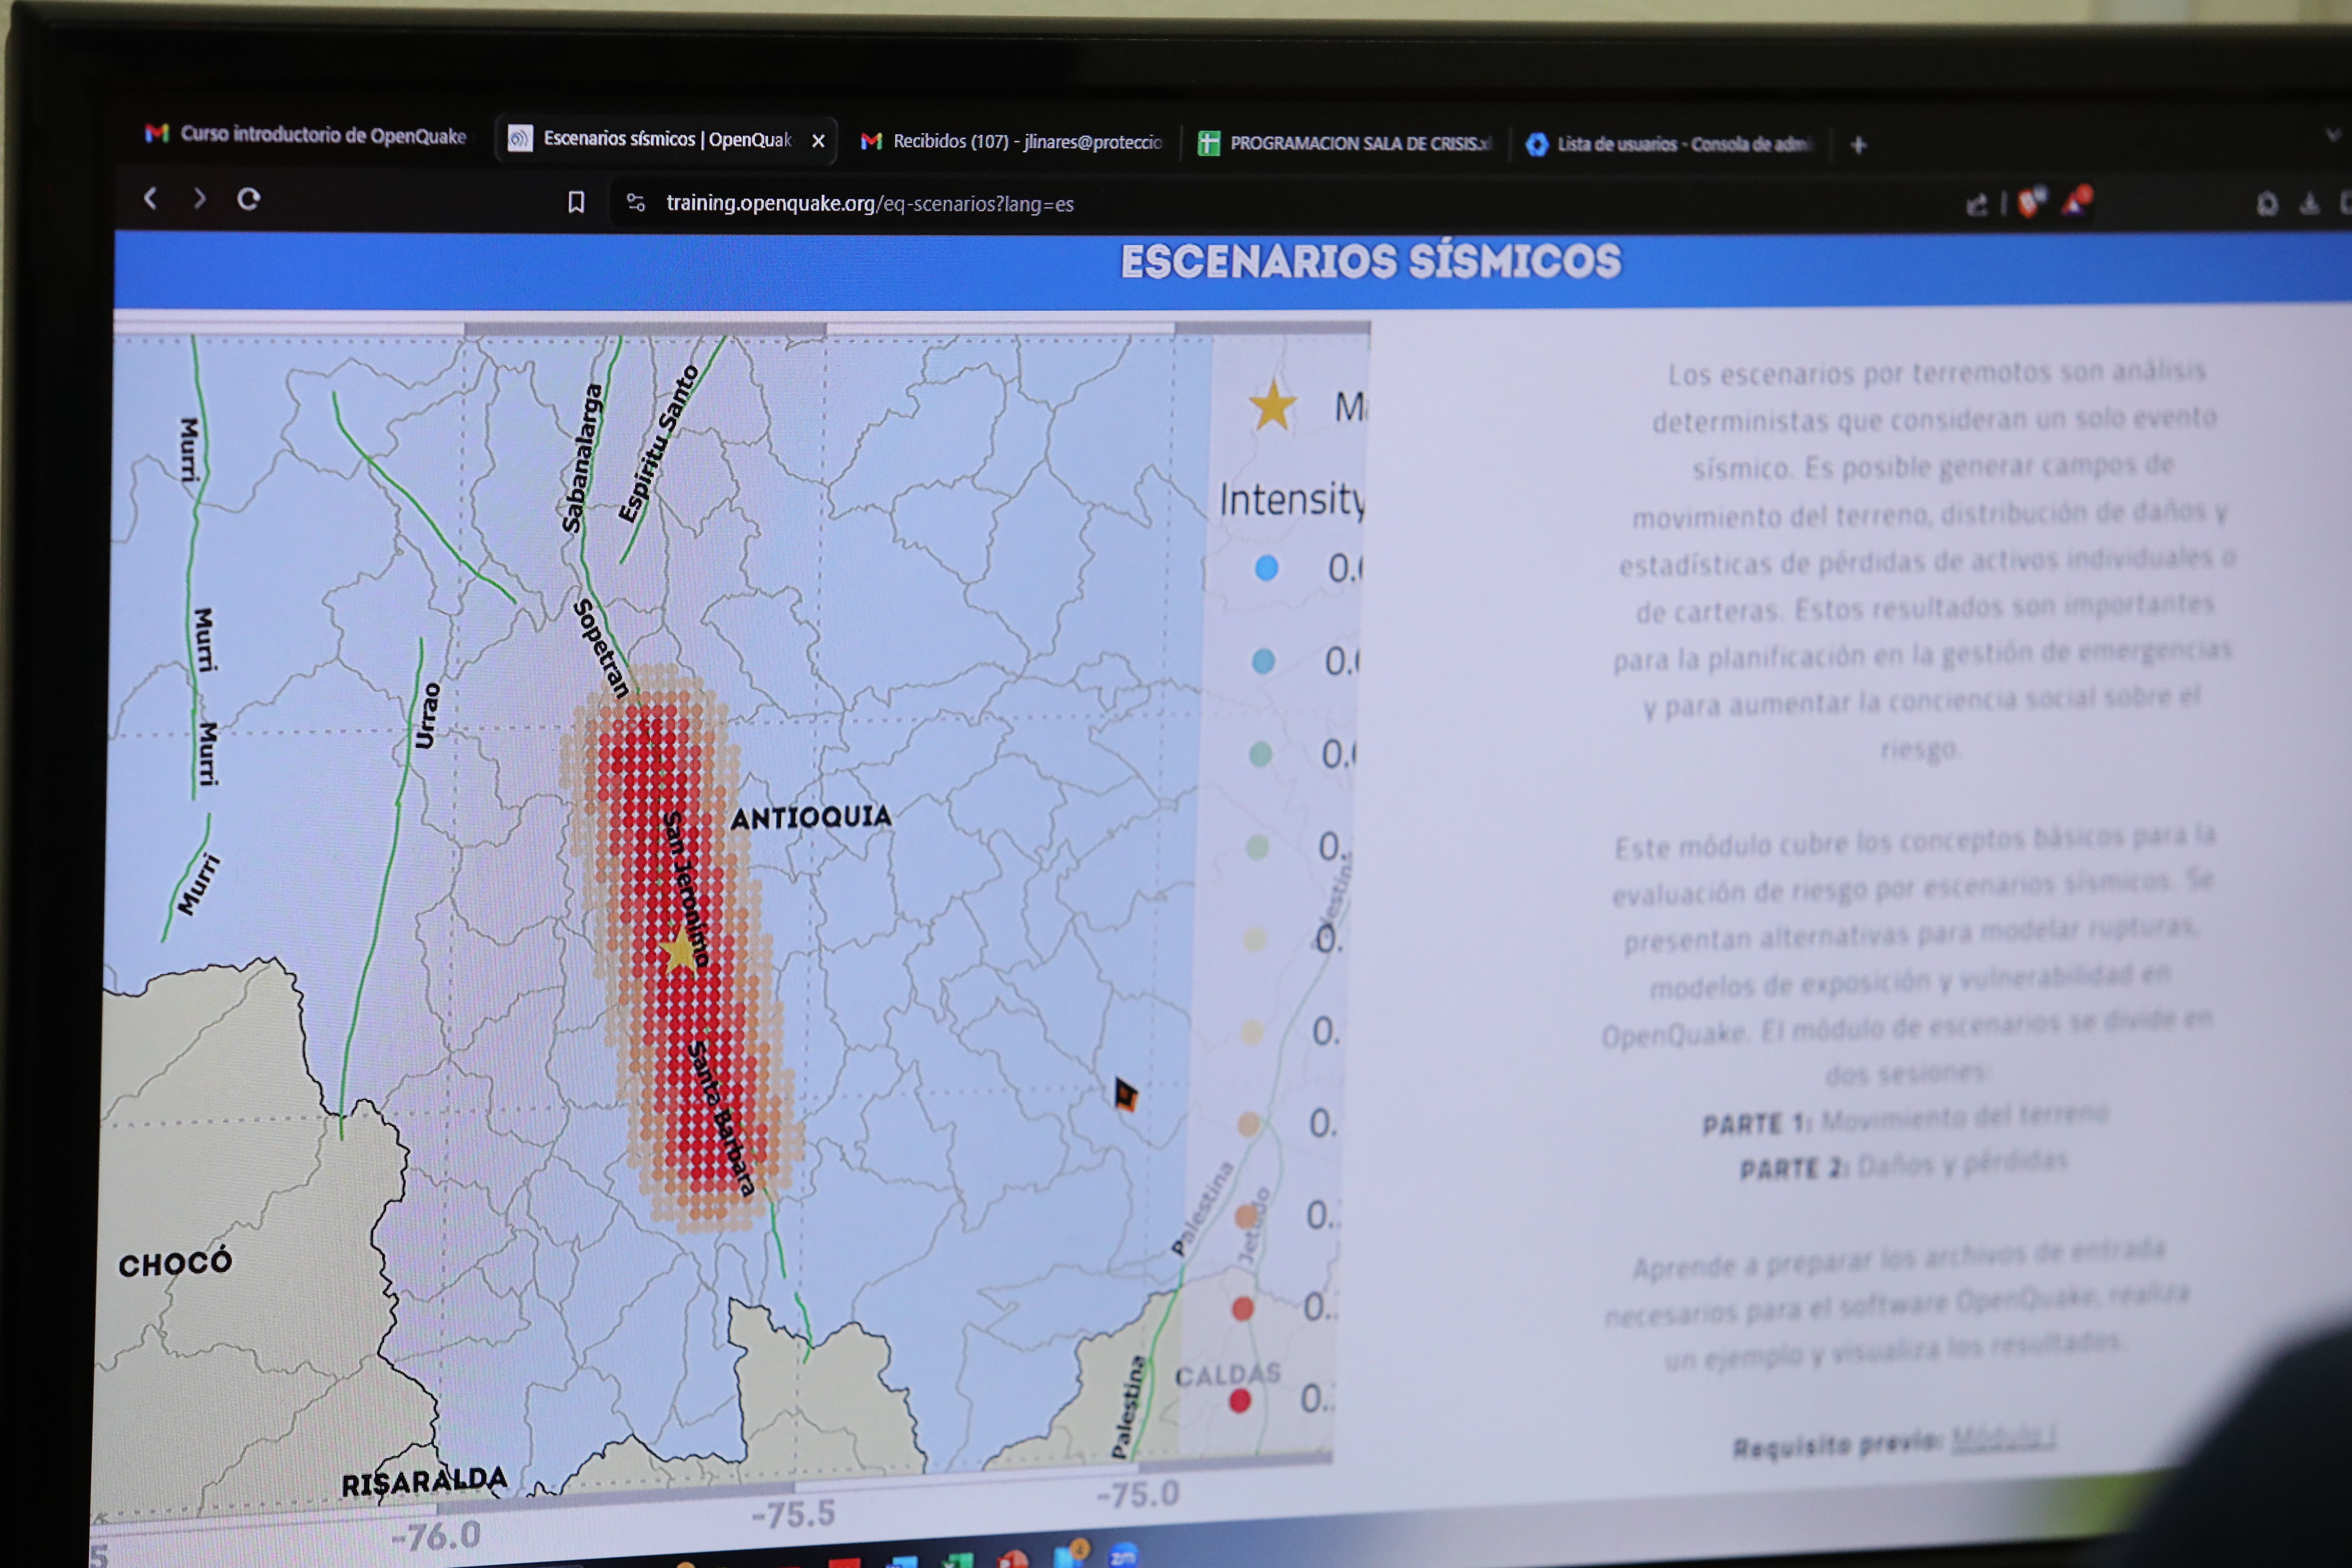The height and width of the screenshot is (1568, 2352).
Task: Click the ESCENARIOS SÍSMICOS page heading
Action: pyautogui.click(x=1370, y=262)
